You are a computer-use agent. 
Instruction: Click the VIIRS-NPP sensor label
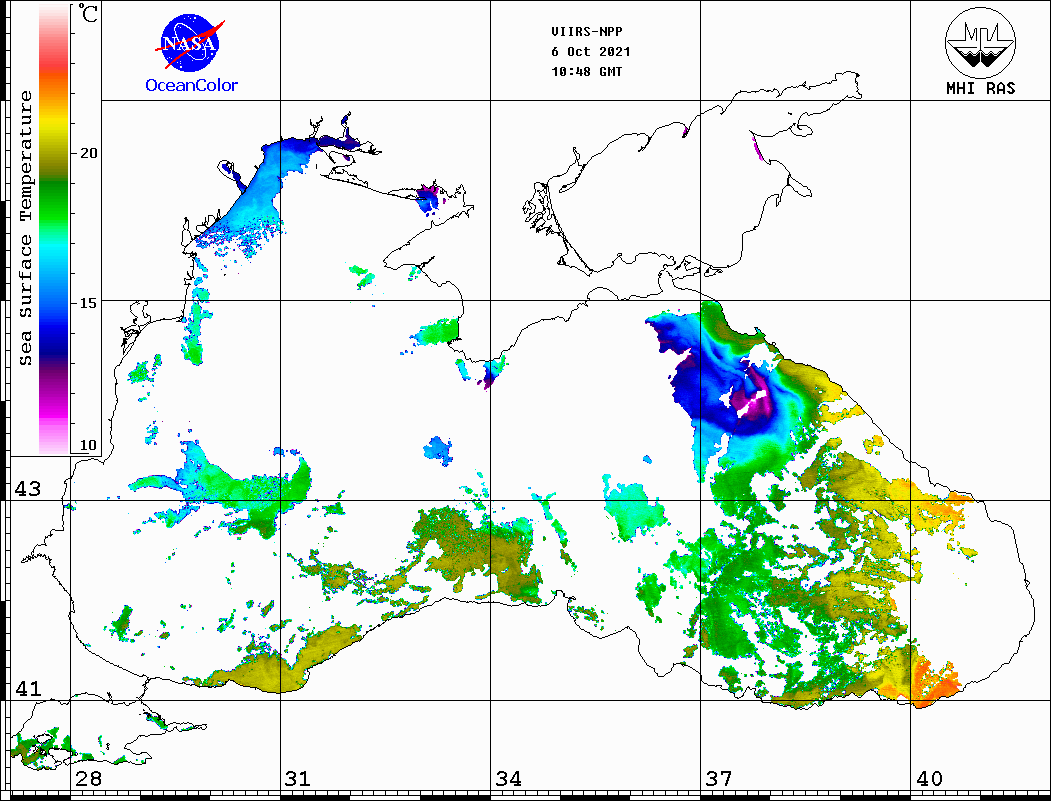pos(587,32)
